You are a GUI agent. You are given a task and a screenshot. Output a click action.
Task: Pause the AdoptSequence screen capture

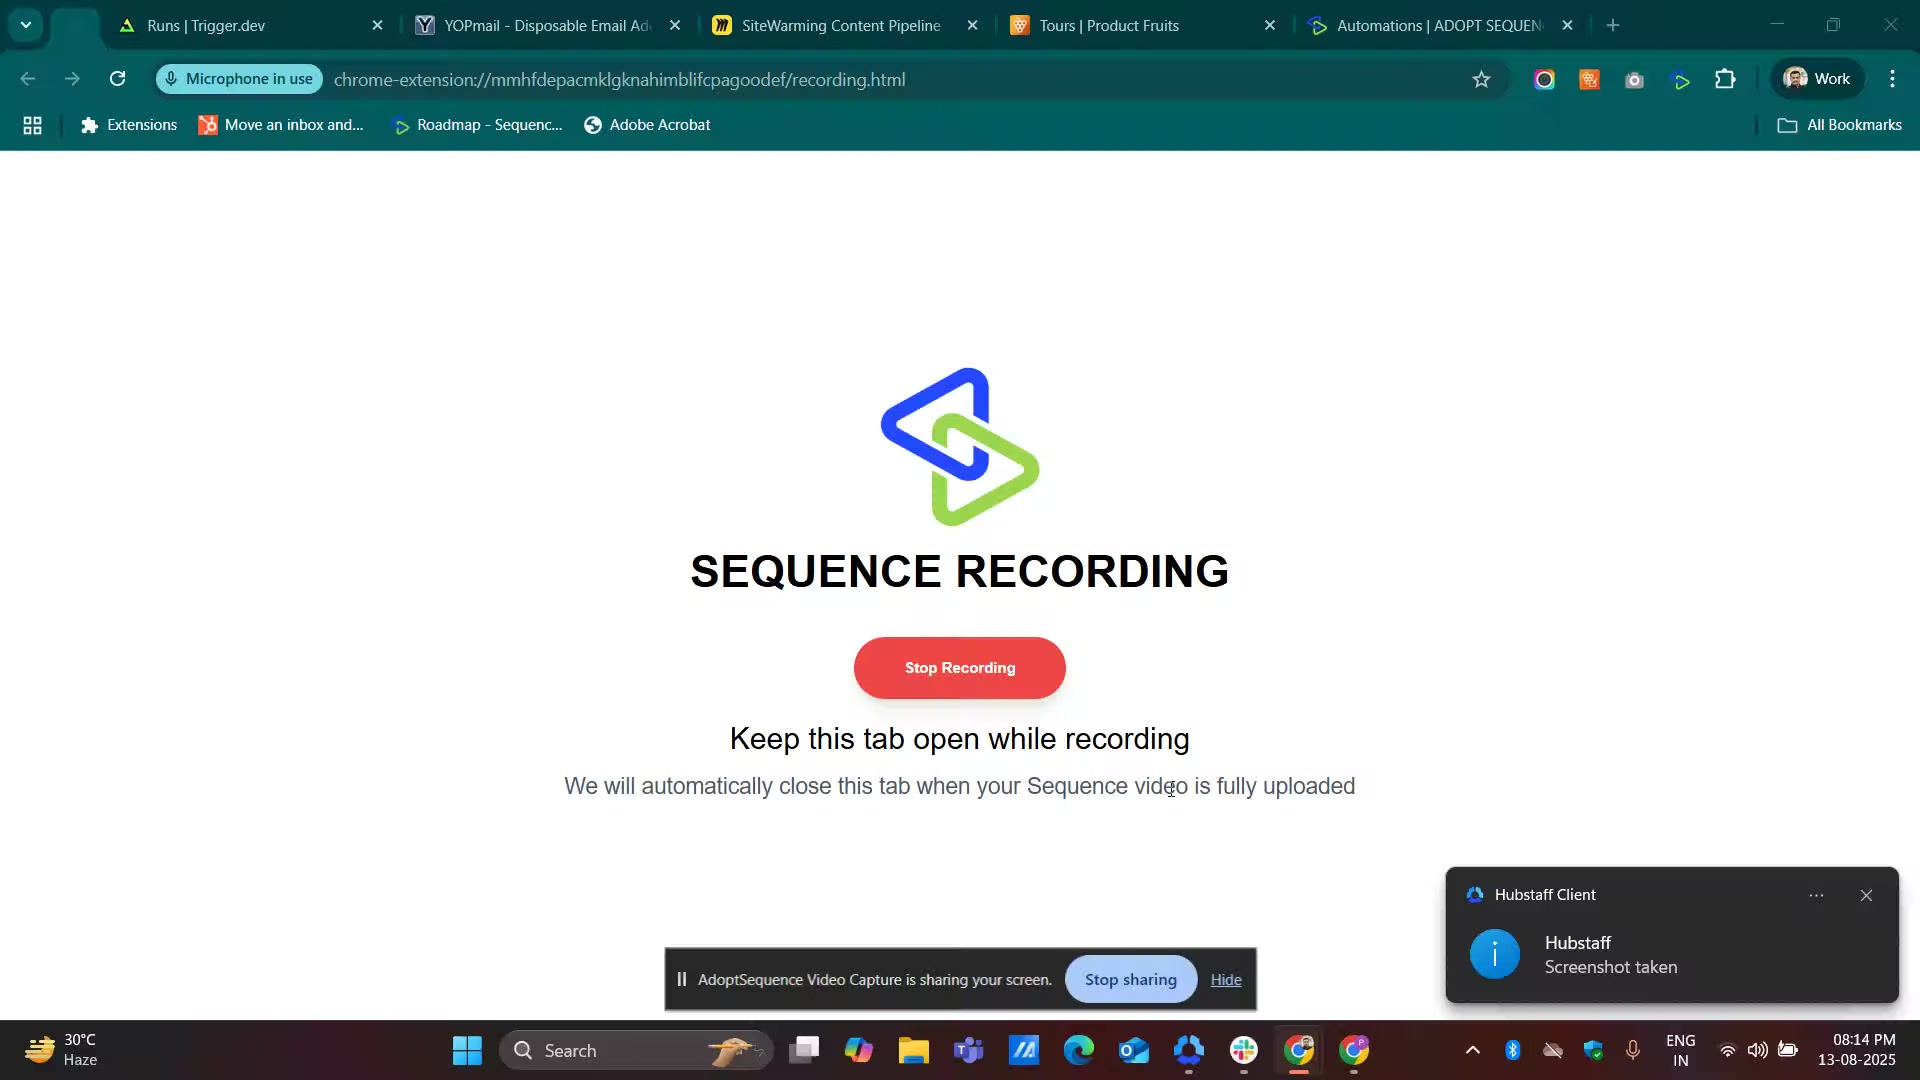[x=683, y=979]
